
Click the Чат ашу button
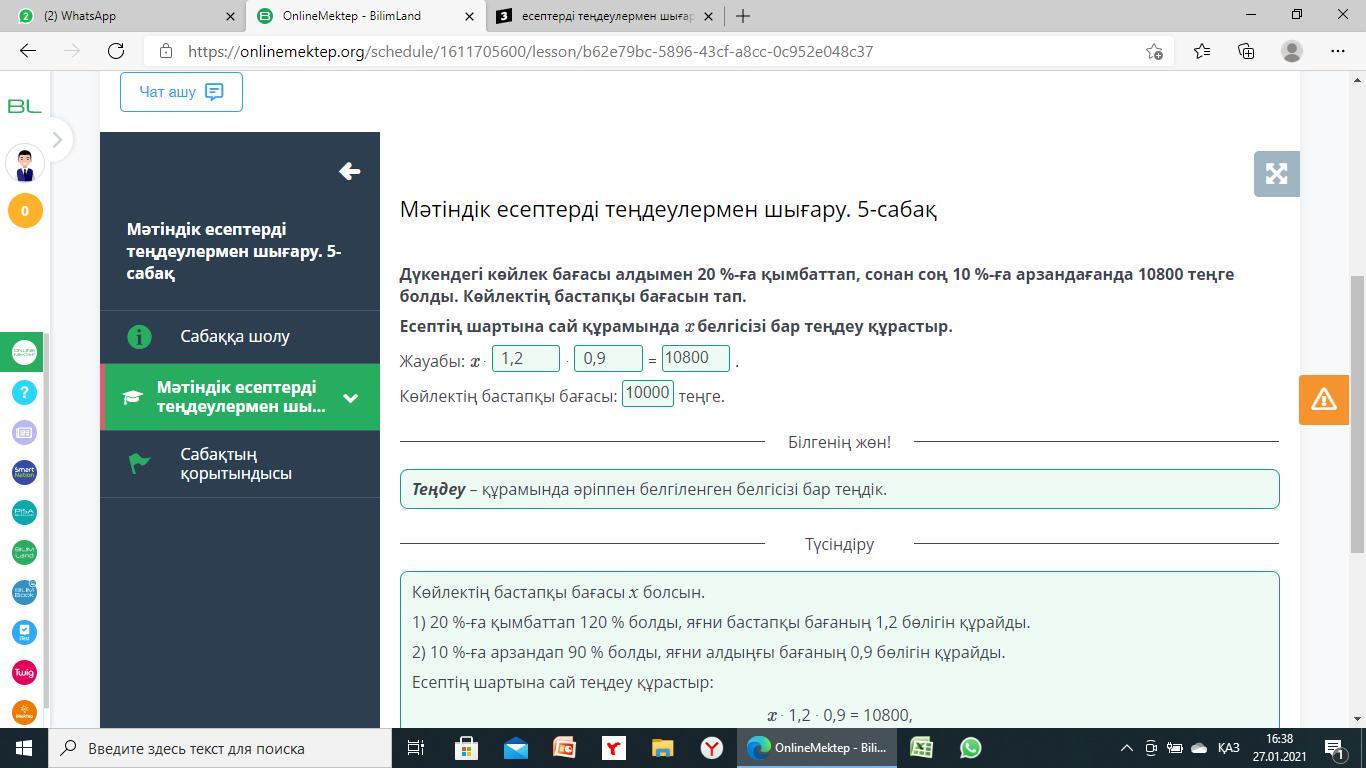(x=181, y=92)
